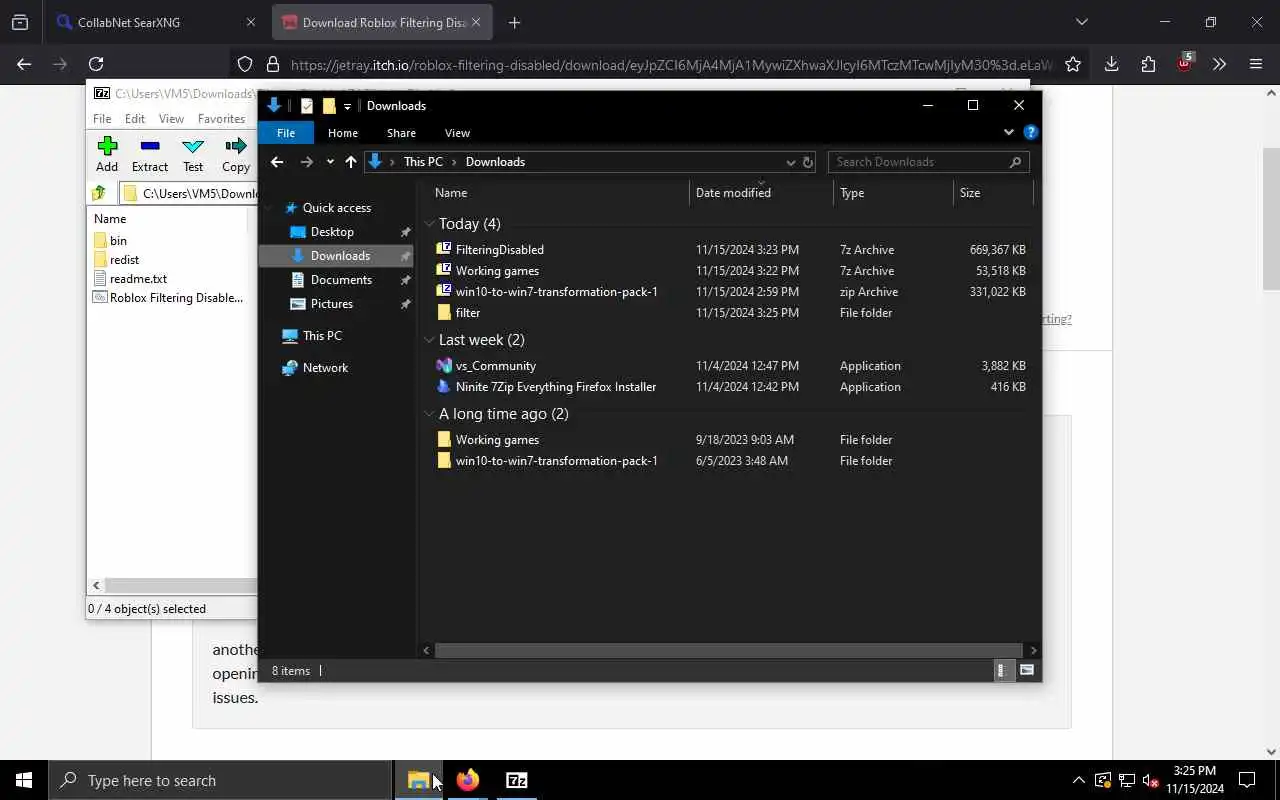Collapse A long time ago group
Viewport: 1280px width, 800px height.
429,414
